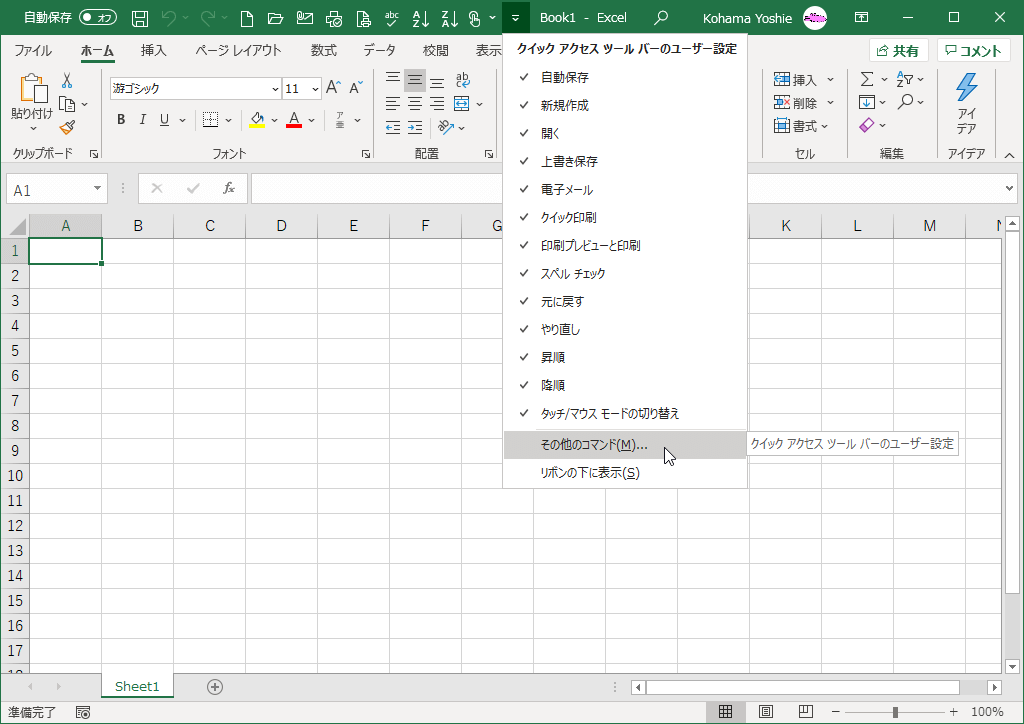Click the Customize Quick Access Toolbar dropdown
This screenshot has height=724, width=1024.
(515, 18)
